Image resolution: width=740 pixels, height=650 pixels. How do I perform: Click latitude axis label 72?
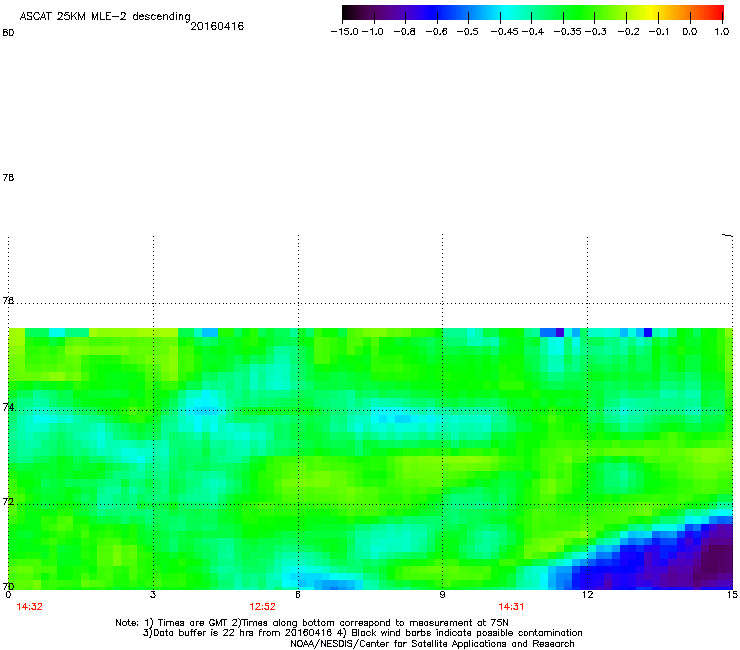click(8, 501)
